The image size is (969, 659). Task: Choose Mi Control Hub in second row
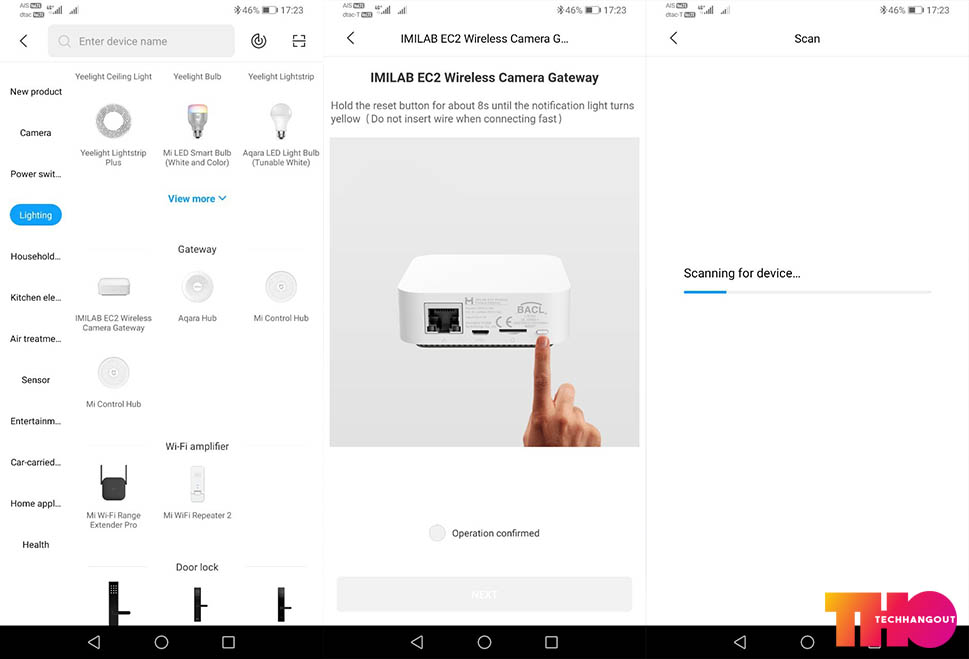coord(113,383)
